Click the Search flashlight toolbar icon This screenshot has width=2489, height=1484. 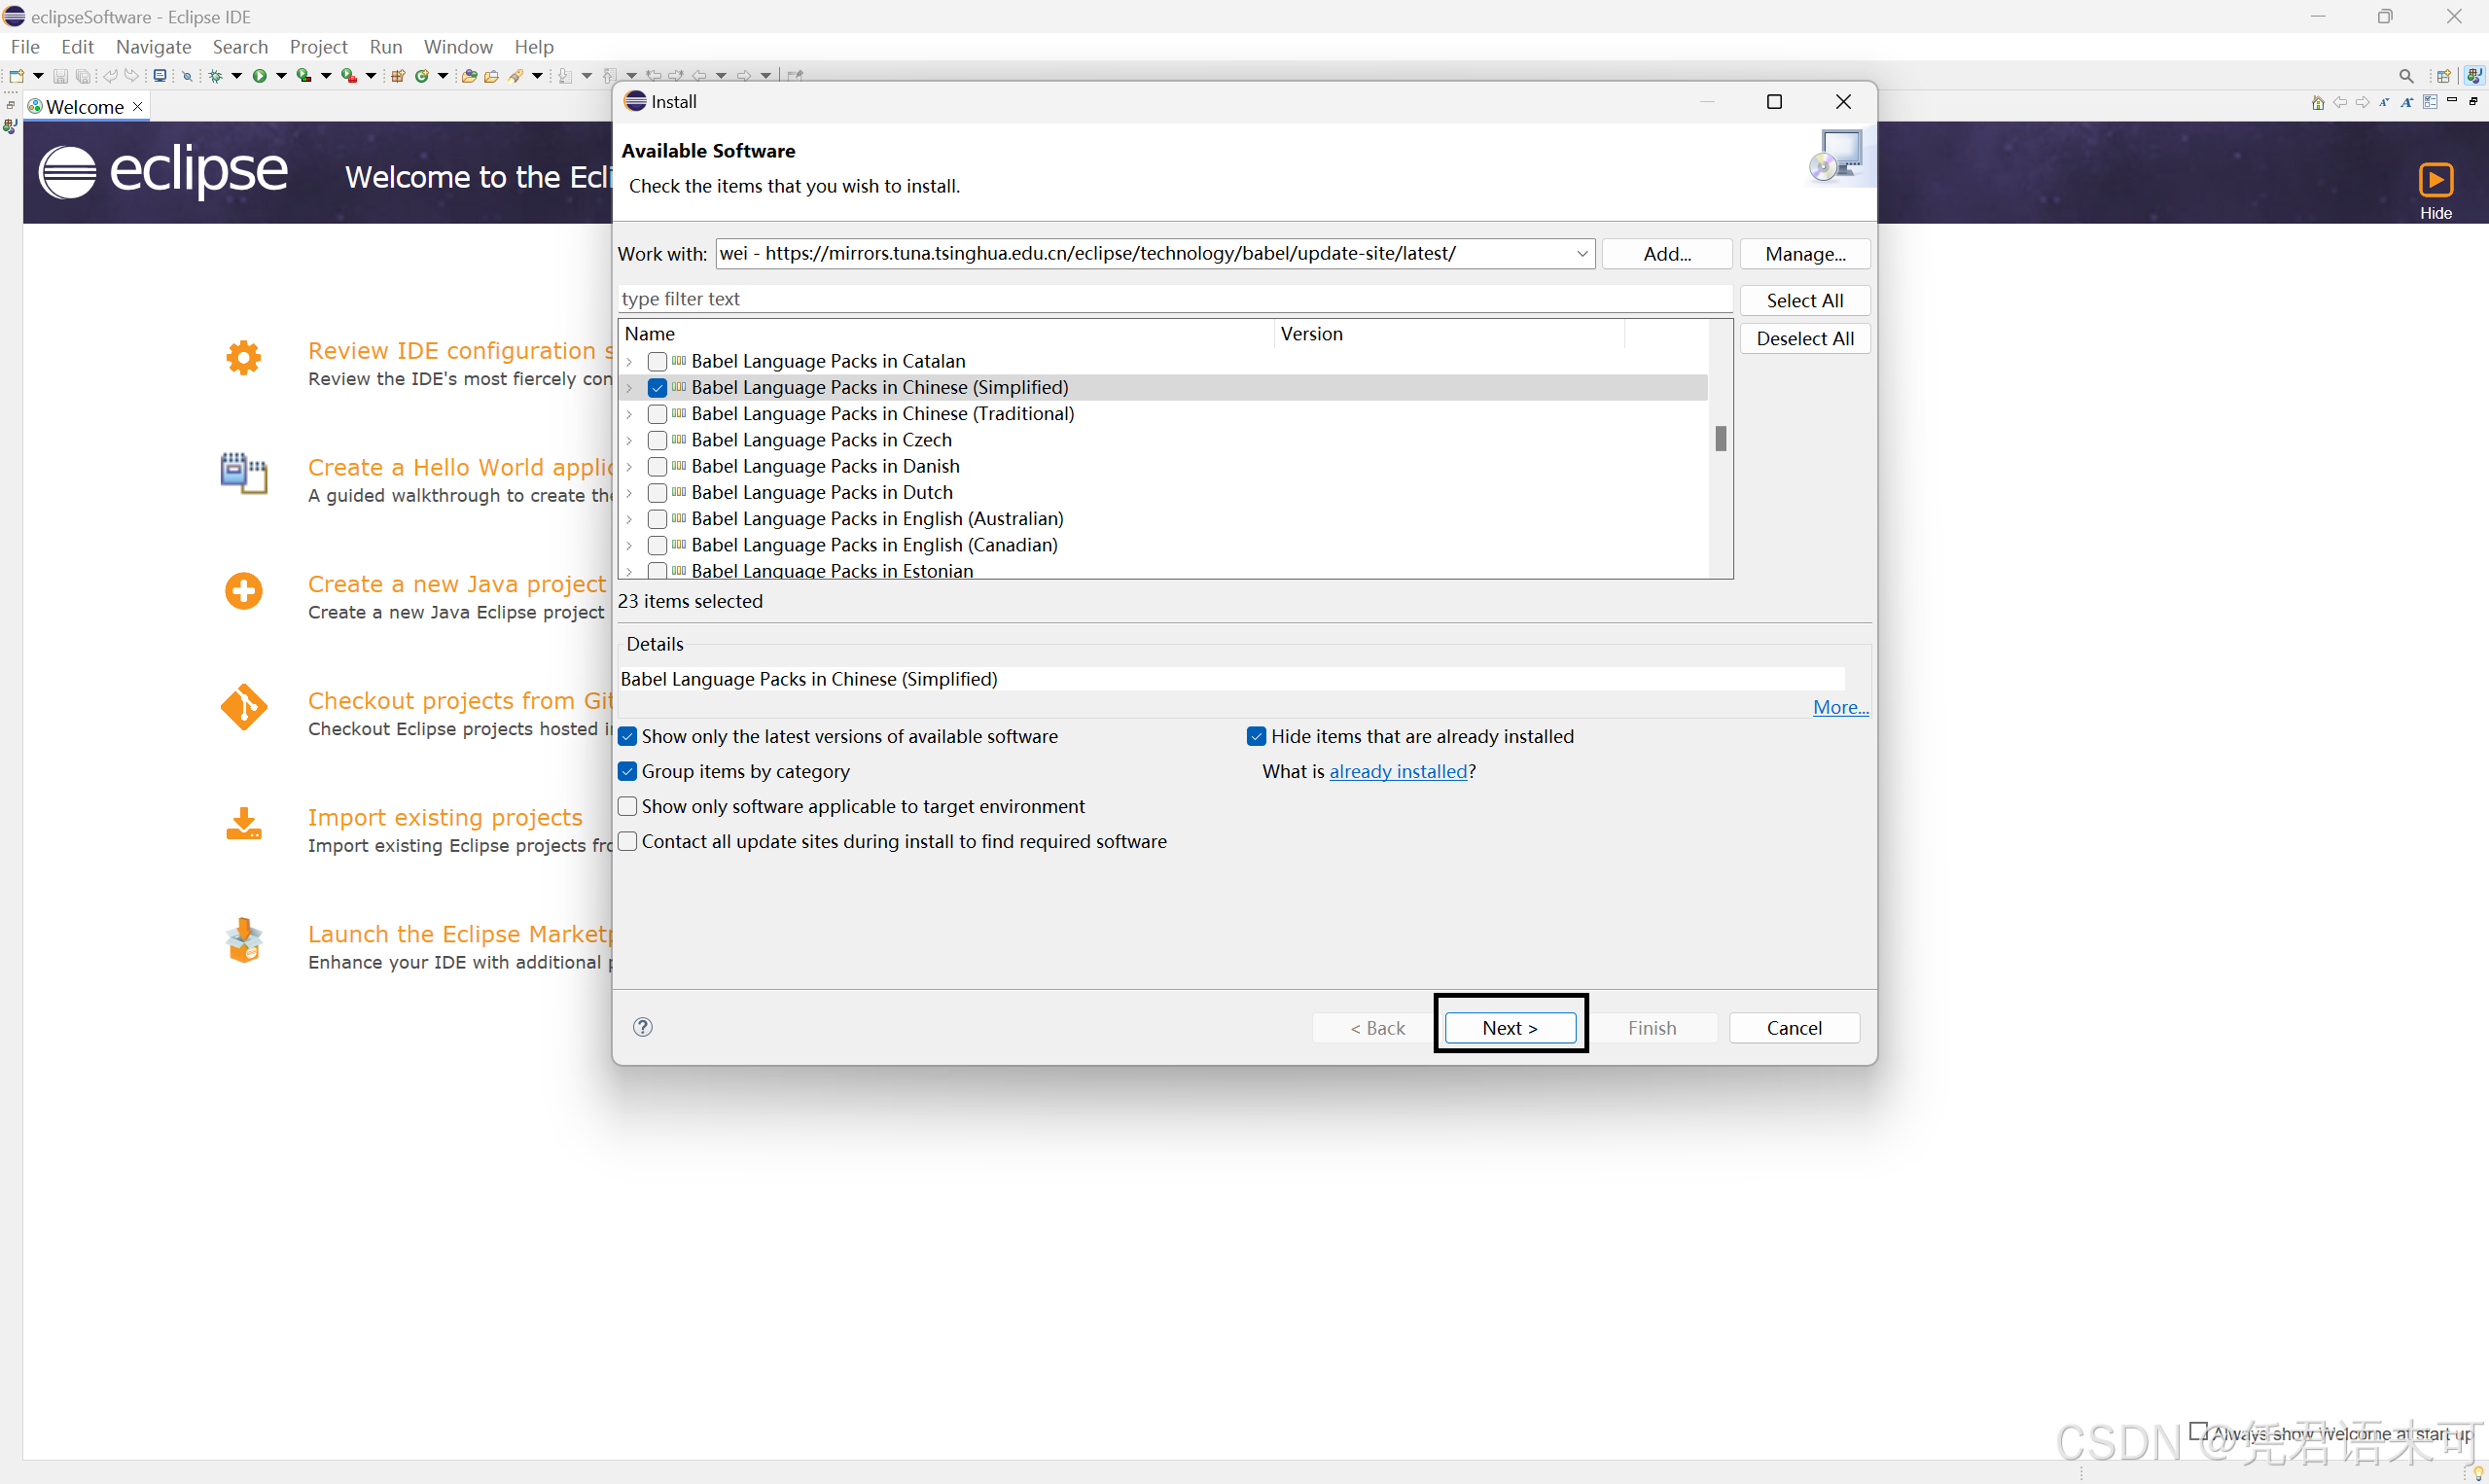click(x=516, y=75)
